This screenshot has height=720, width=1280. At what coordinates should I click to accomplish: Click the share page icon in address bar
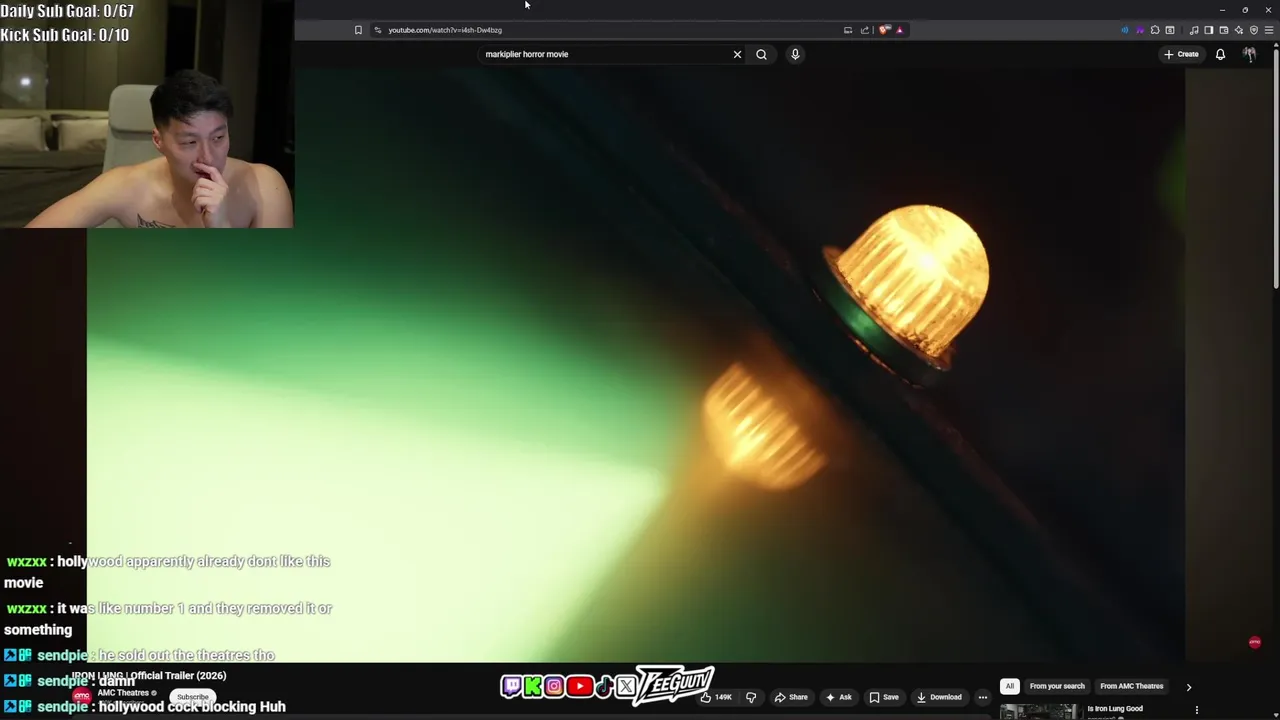(x=865, y=30)
